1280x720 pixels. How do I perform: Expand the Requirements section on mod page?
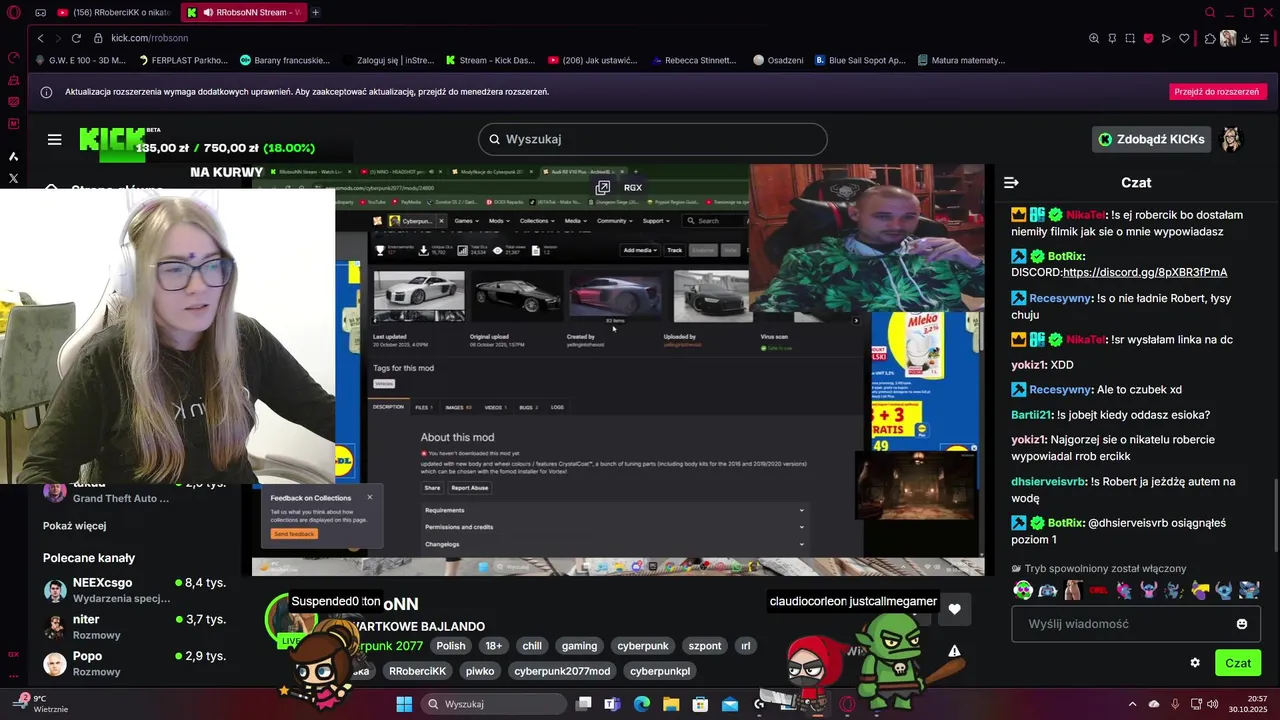pyautogui.click(x=614, y=510)
